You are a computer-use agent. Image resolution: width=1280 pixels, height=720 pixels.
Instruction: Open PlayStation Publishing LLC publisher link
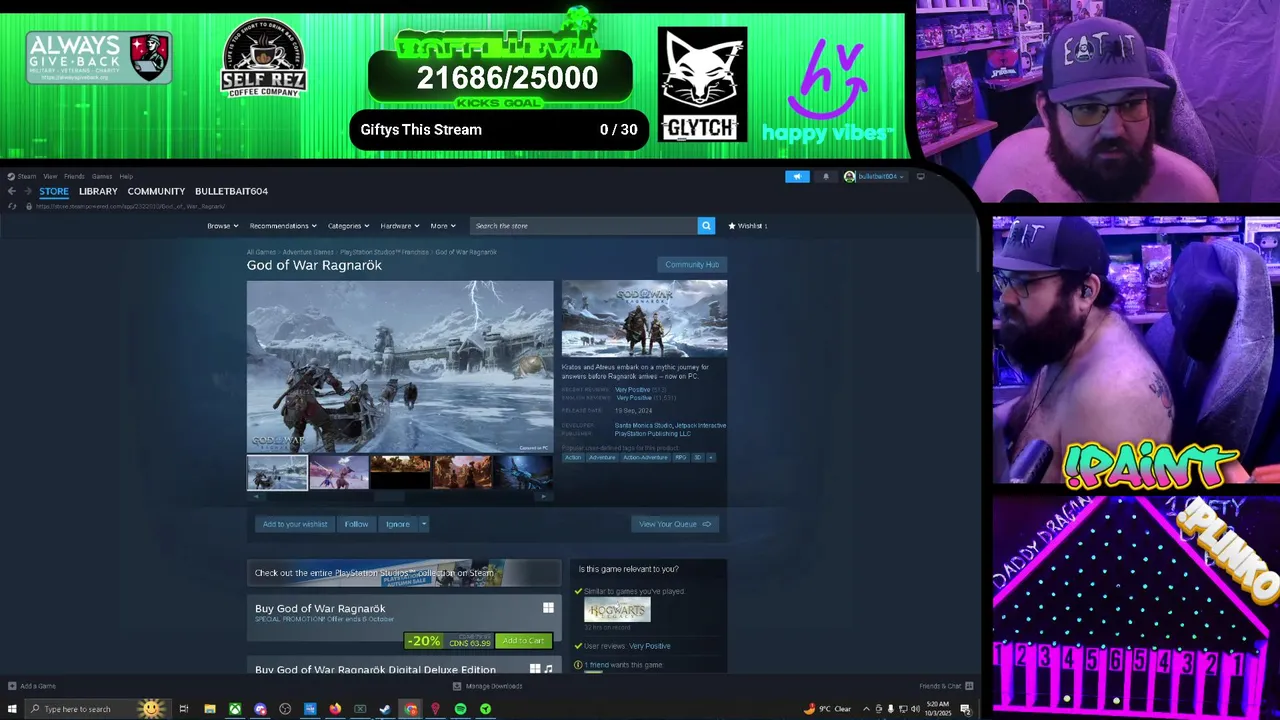point(653,434)
